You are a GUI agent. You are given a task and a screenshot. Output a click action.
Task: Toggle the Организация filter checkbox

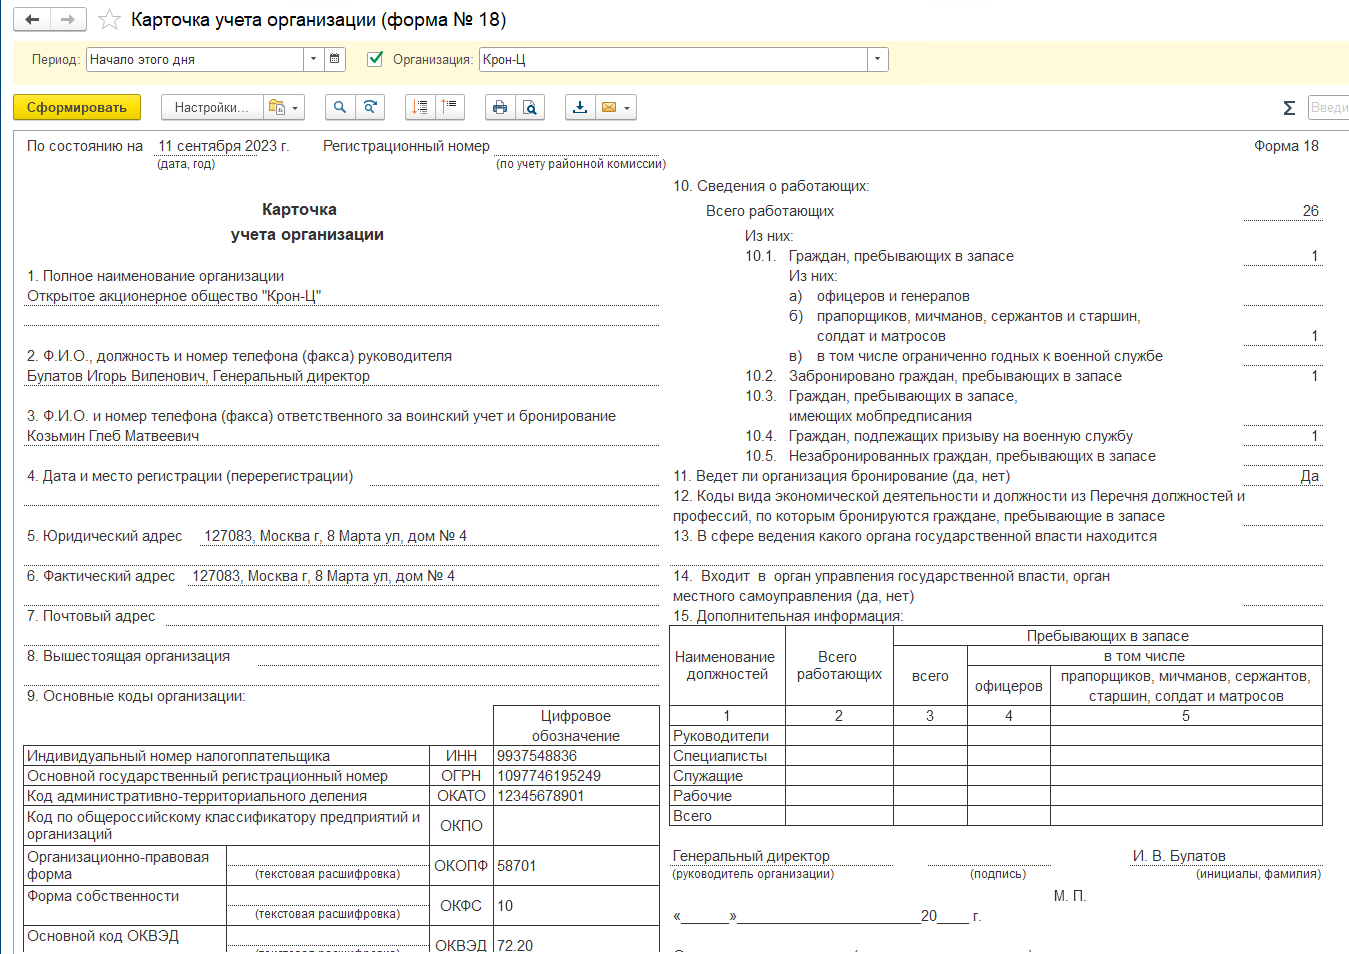pyautogui.click(x=375, y=59)
